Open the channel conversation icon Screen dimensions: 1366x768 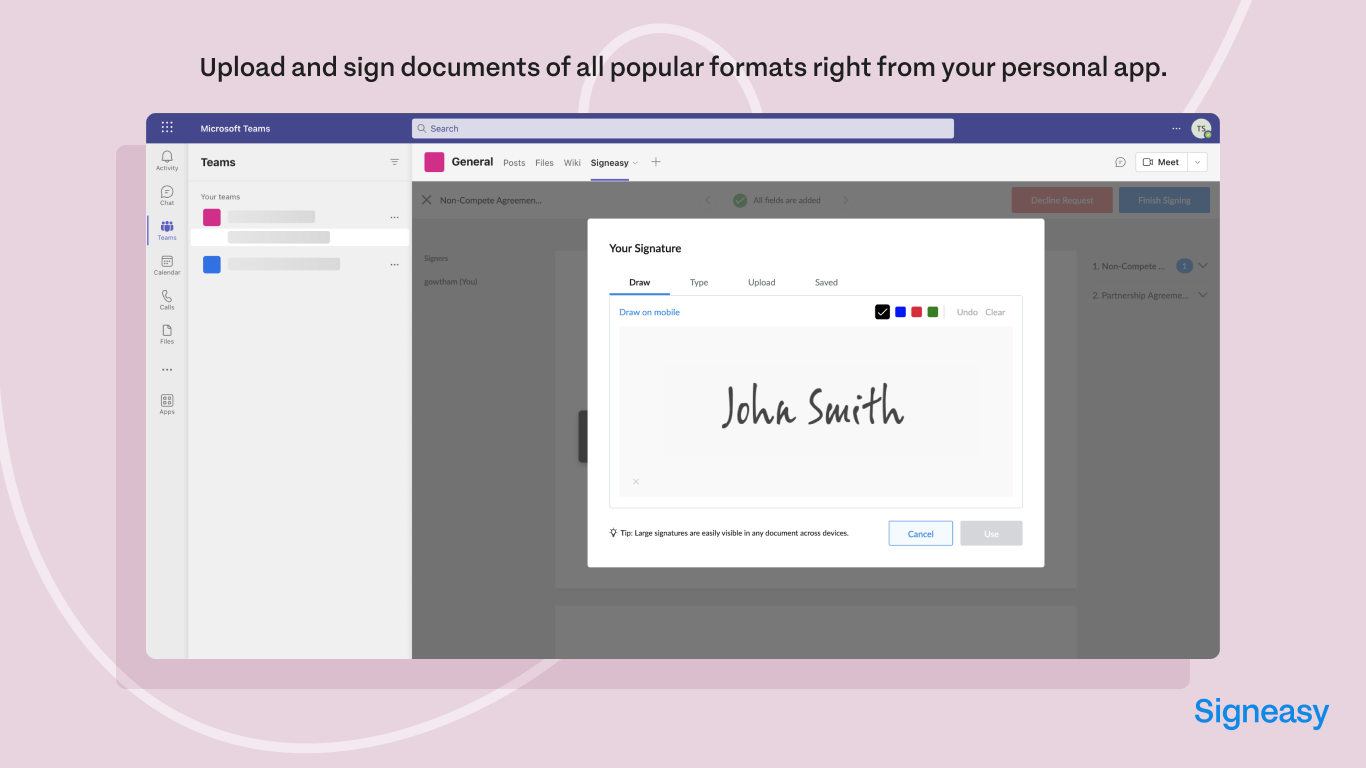1120,162
